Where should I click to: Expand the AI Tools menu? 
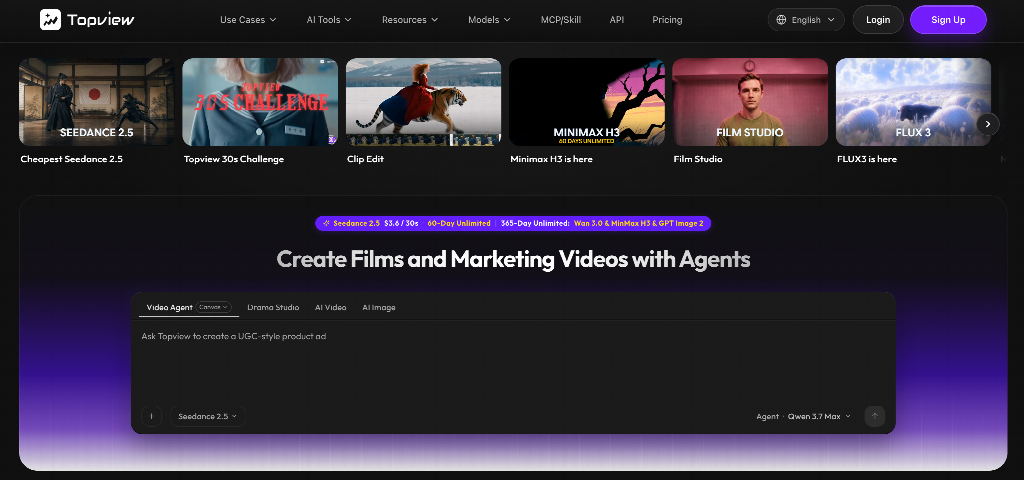329,20
